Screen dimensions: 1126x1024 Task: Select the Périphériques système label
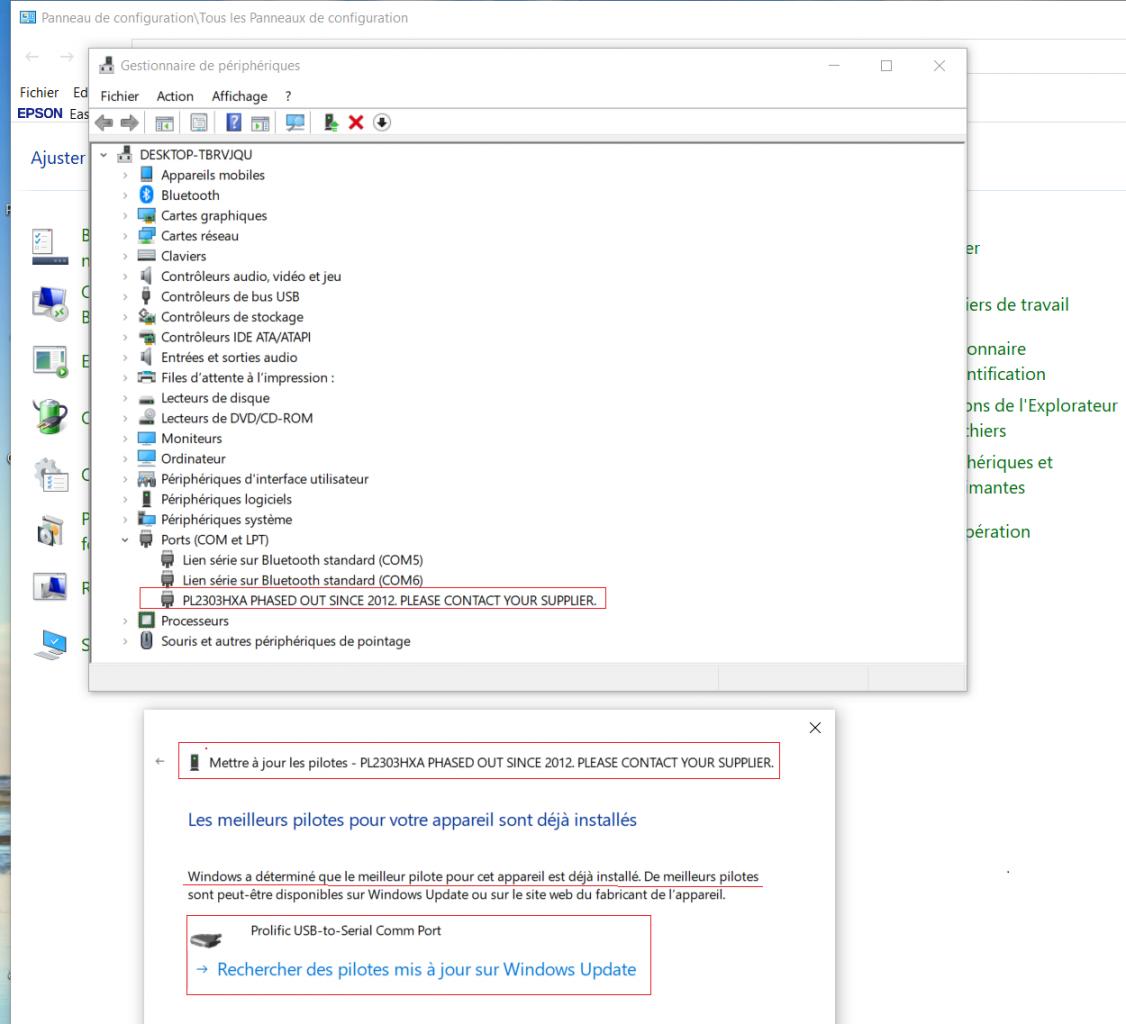[226, 519]
